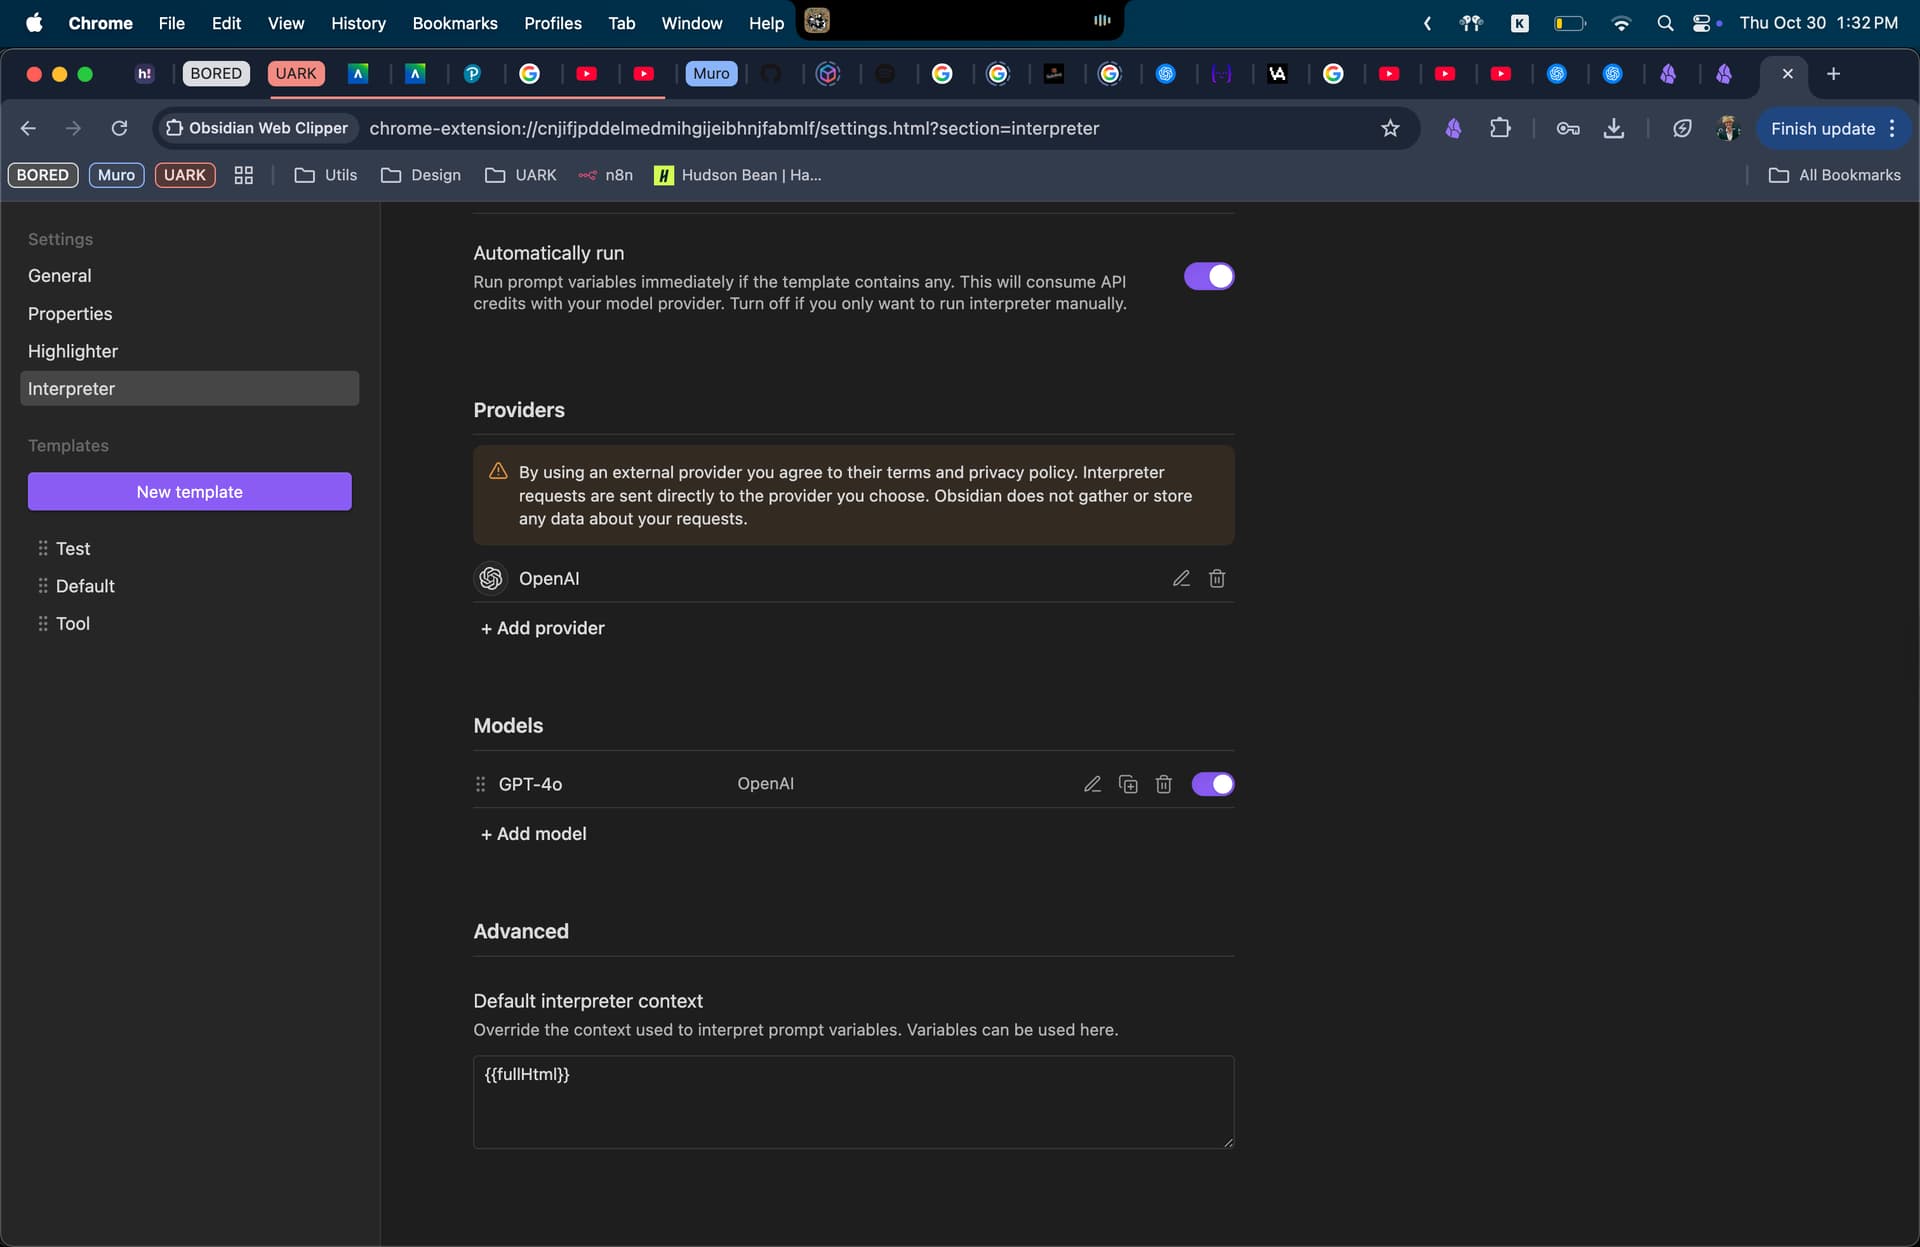This screenshot has width=1920, height=1247.
Task: Click Add model link
Action: pos(534,833)
